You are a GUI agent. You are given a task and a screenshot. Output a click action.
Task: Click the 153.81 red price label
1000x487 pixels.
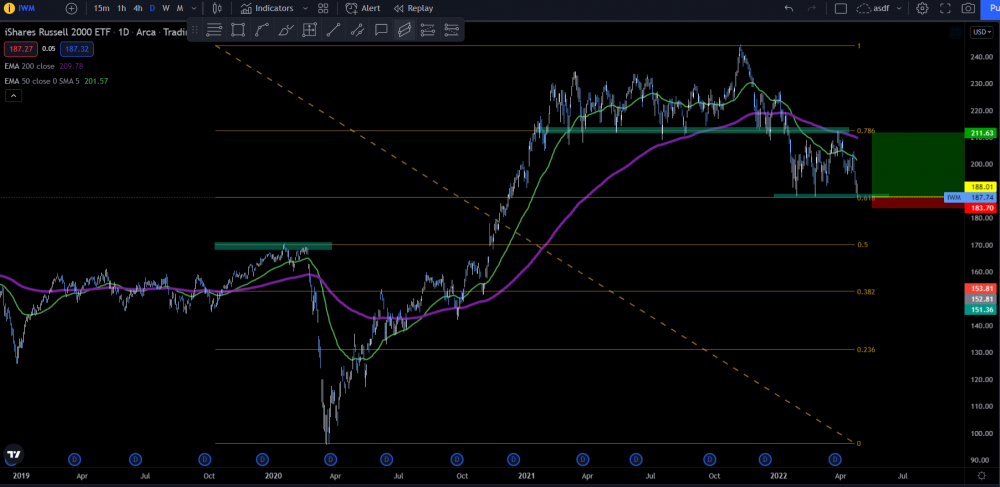(x=982, y=289)
